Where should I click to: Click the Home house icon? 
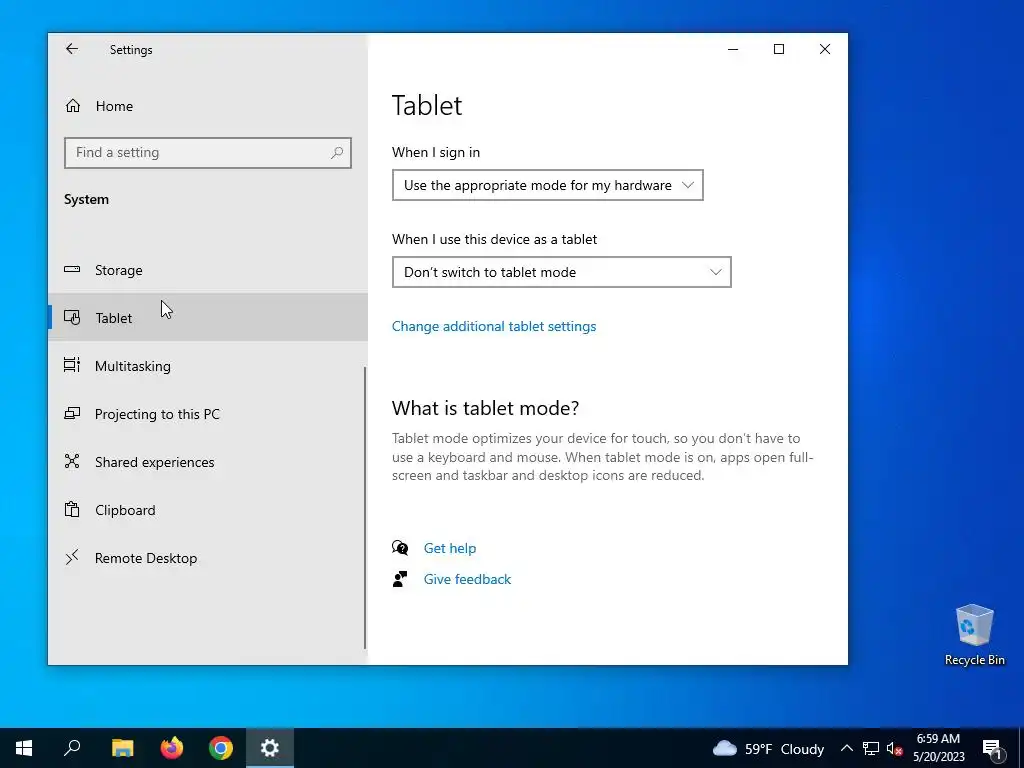72,106
